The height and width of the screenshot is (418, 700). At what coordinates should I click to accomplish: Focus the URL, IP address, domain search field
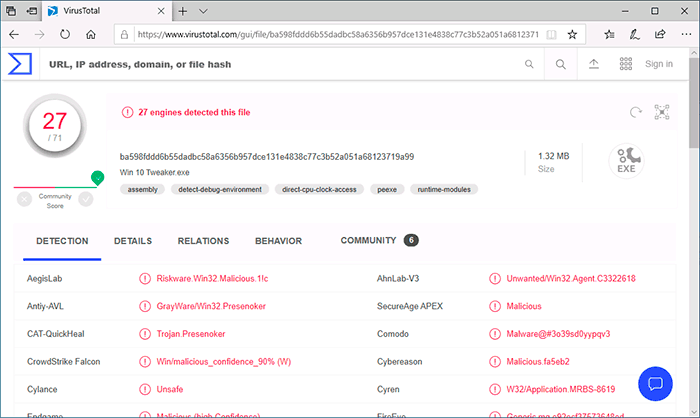(280, 64)
